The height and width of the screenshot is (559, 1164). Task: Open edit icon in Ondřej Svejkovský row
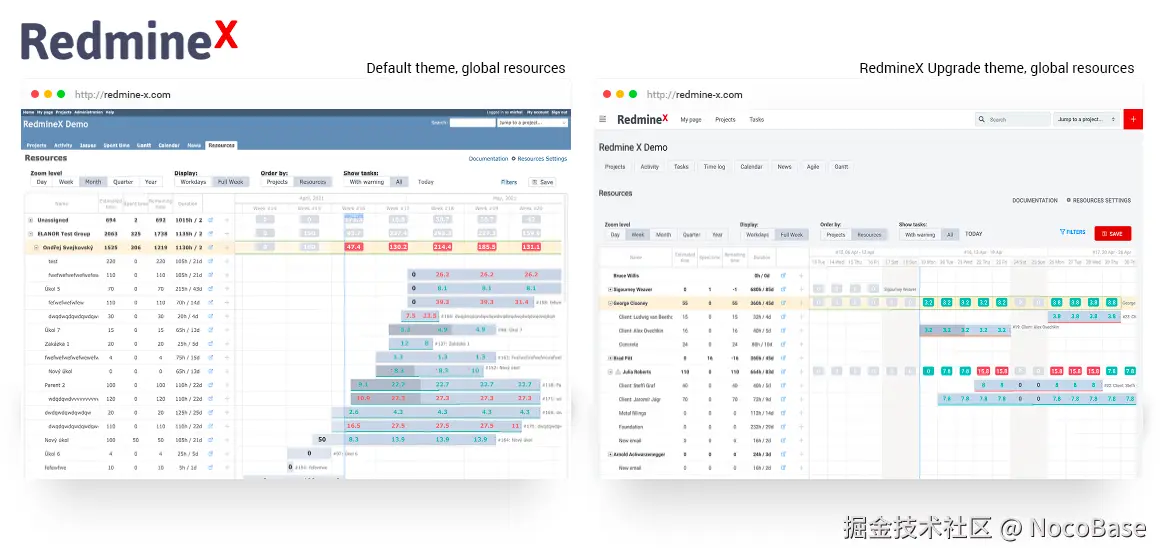click(x=210, y=247)
